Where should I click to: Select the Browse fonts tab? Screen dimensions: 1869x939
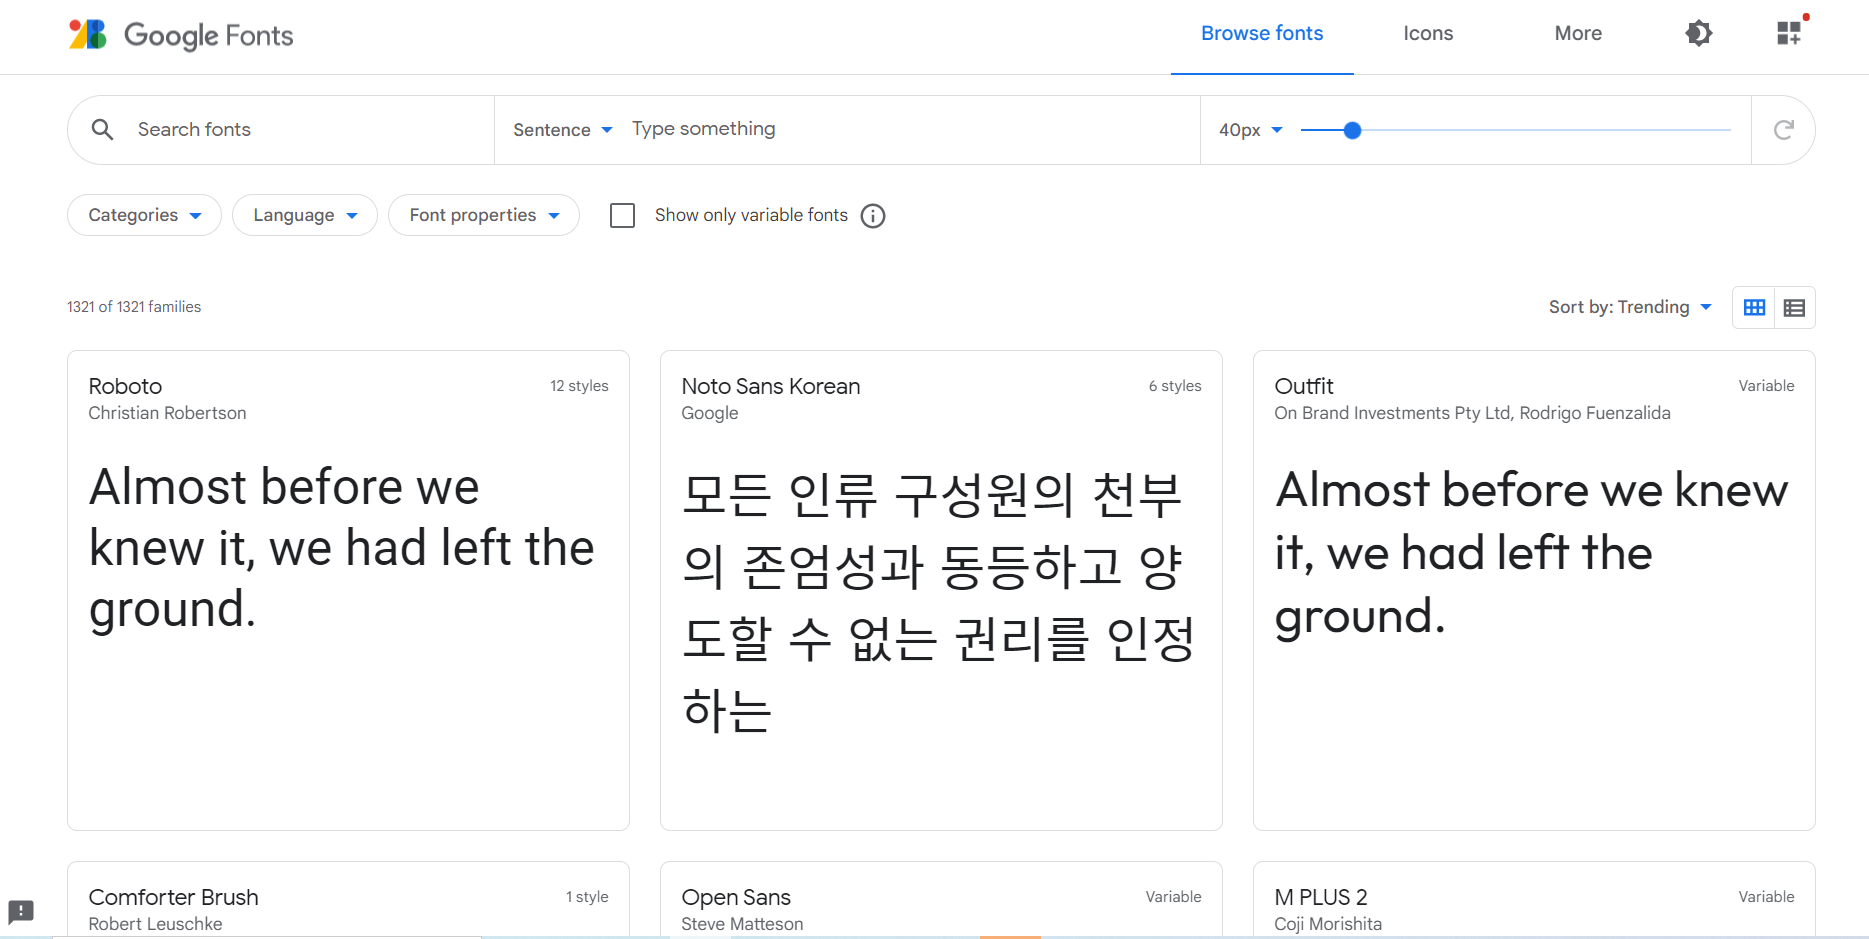point(1262,33)
